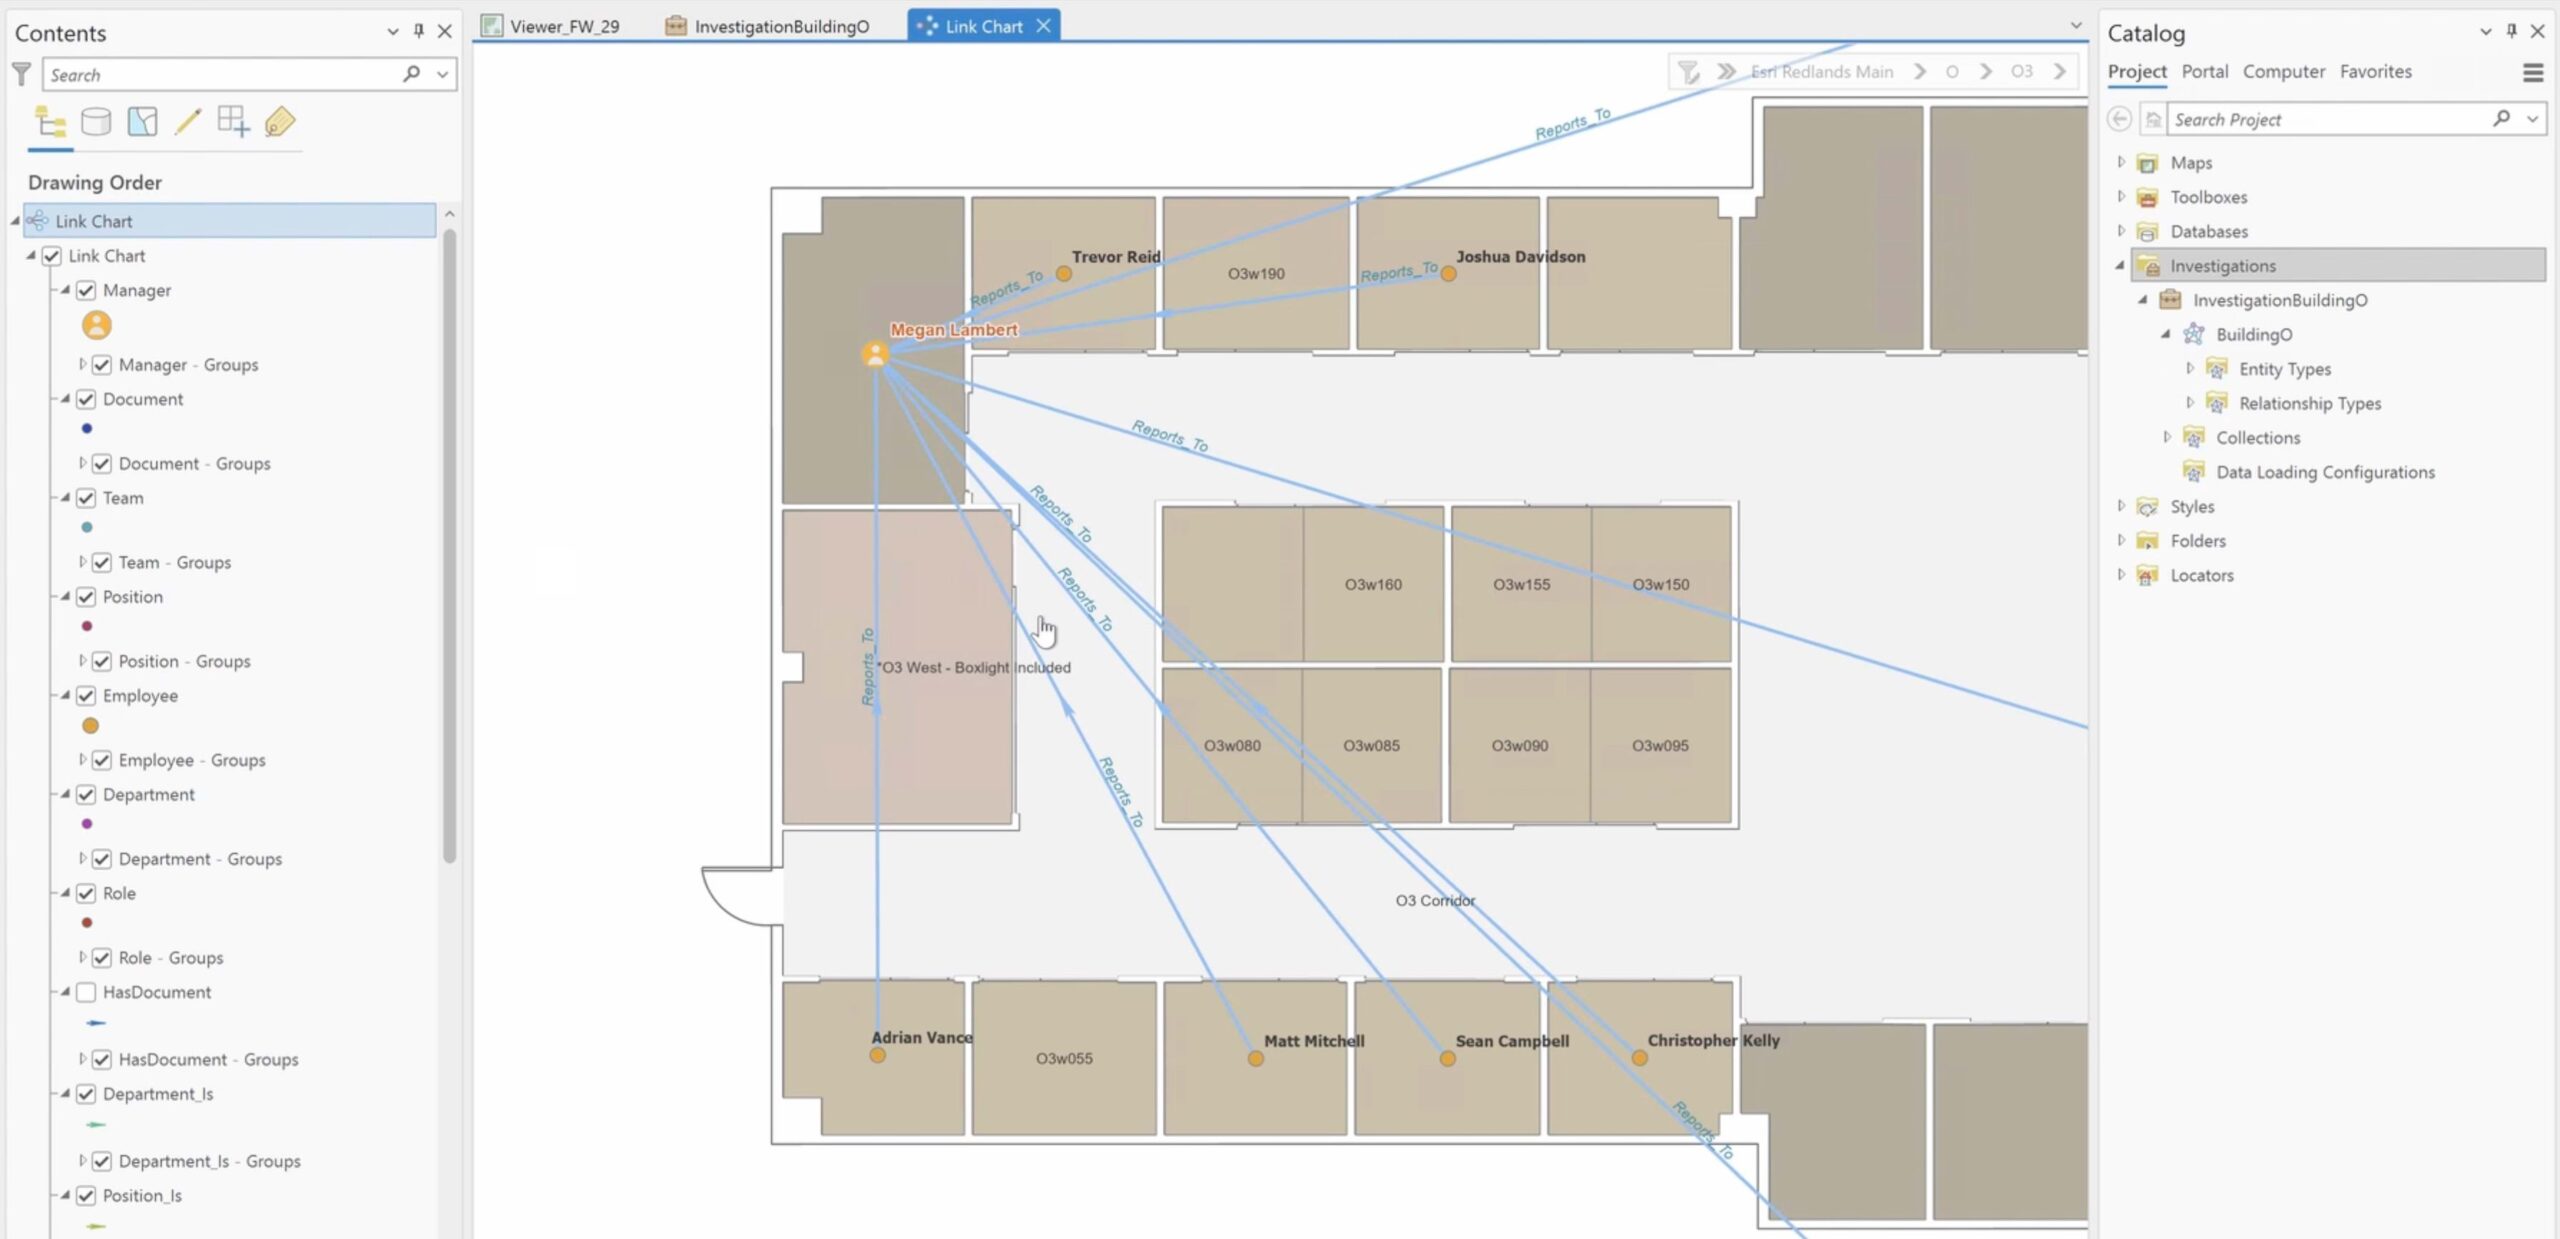Select List By Snapping icon

click(233, 122)
